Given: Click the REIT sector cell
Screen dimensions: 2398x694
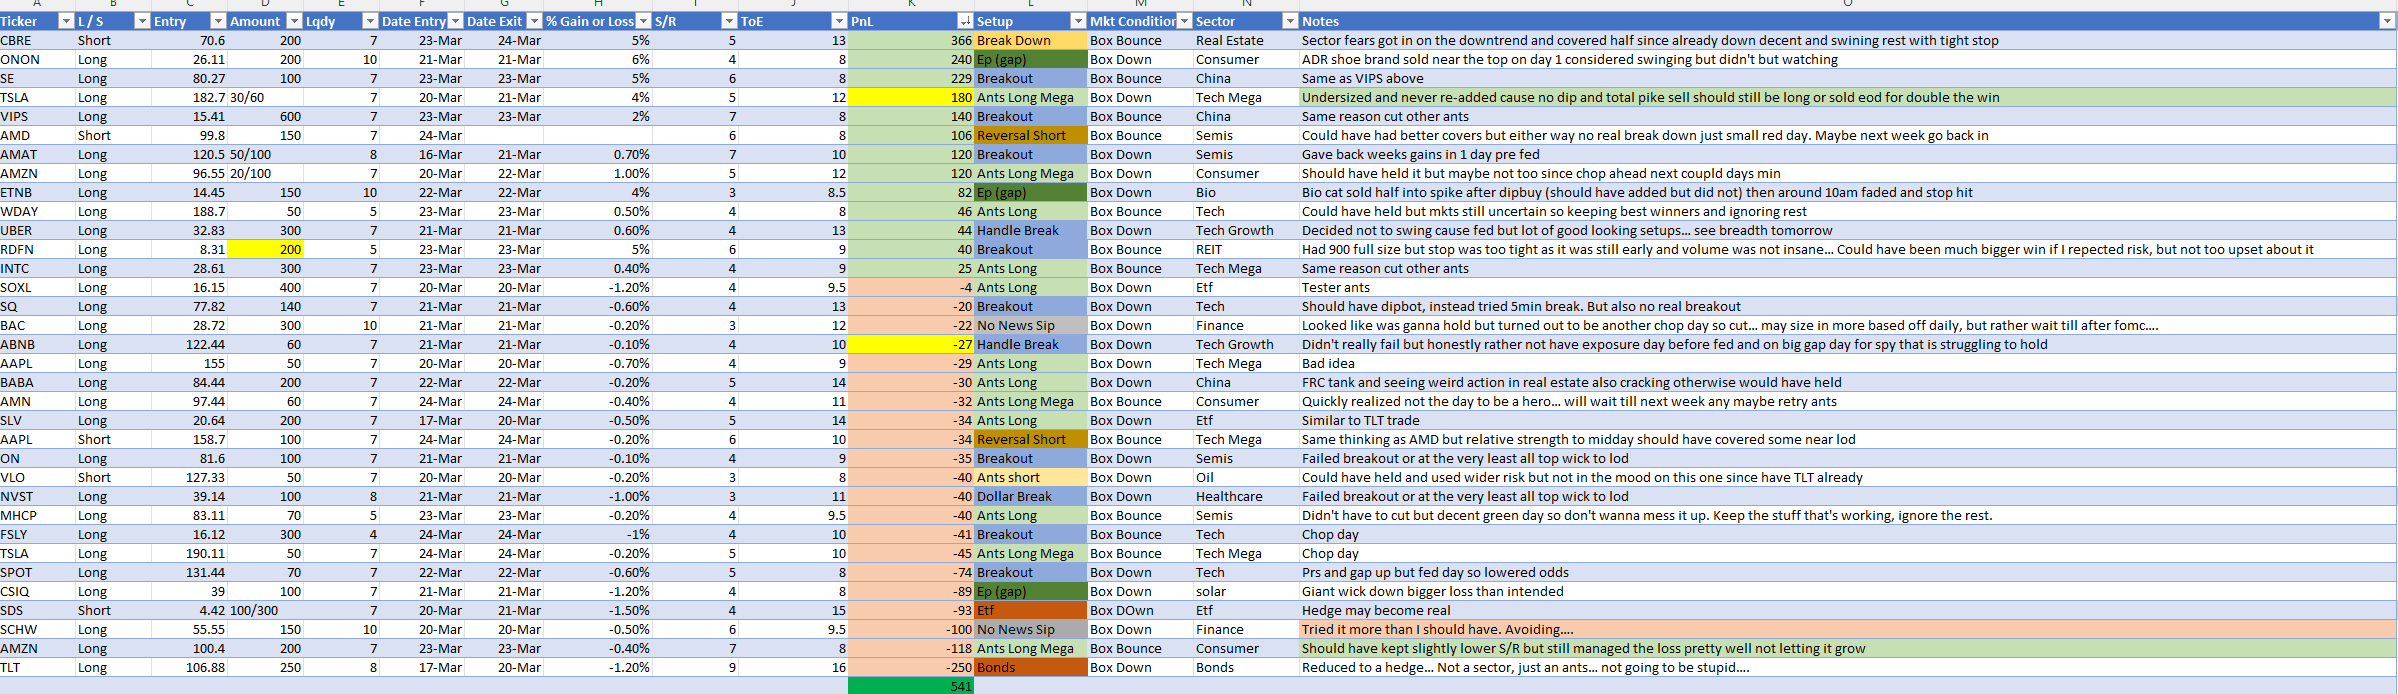Looking at the screenshot, I should [x=1246, y=249].
